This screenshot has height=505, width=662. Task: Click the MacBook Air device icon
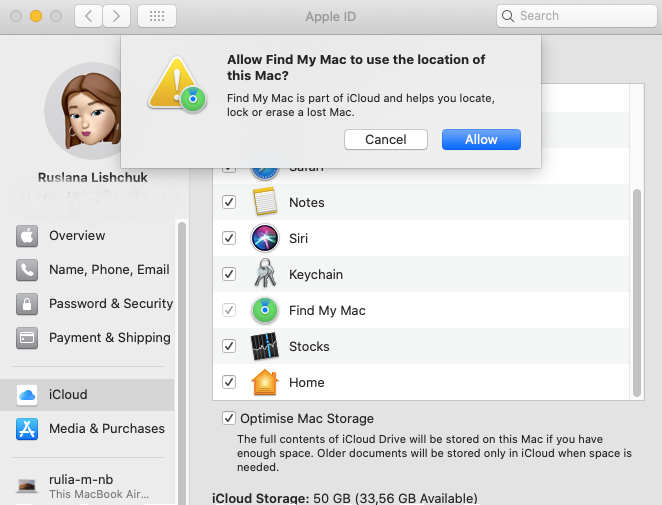(x=27, y=486)
